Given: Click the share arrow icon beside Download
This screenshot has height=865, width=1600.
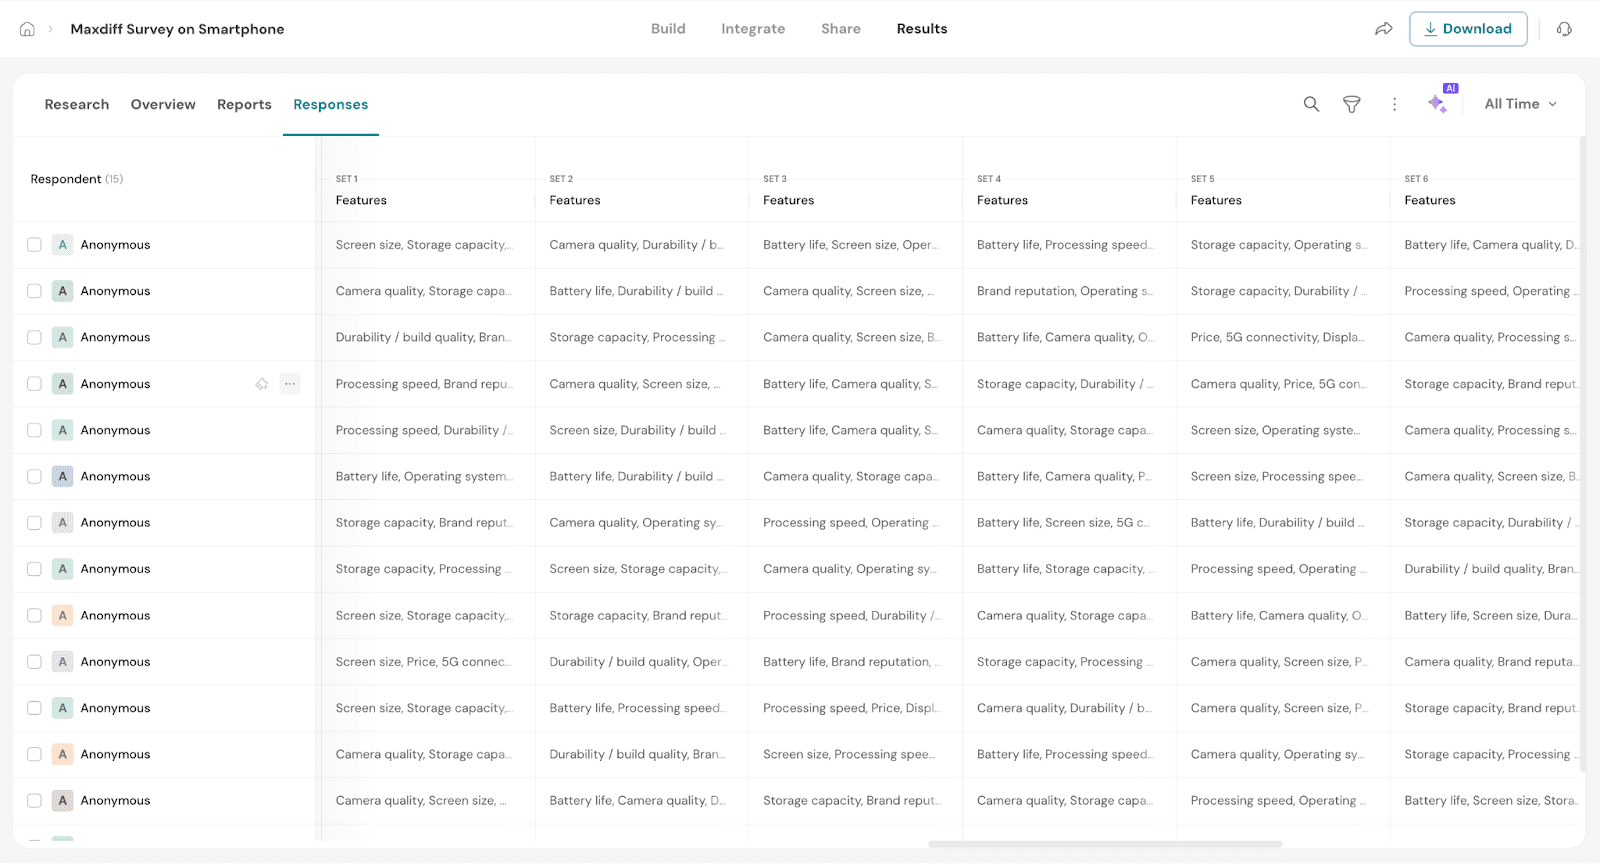Looking at the screenshot, I should coord(1384,29).
